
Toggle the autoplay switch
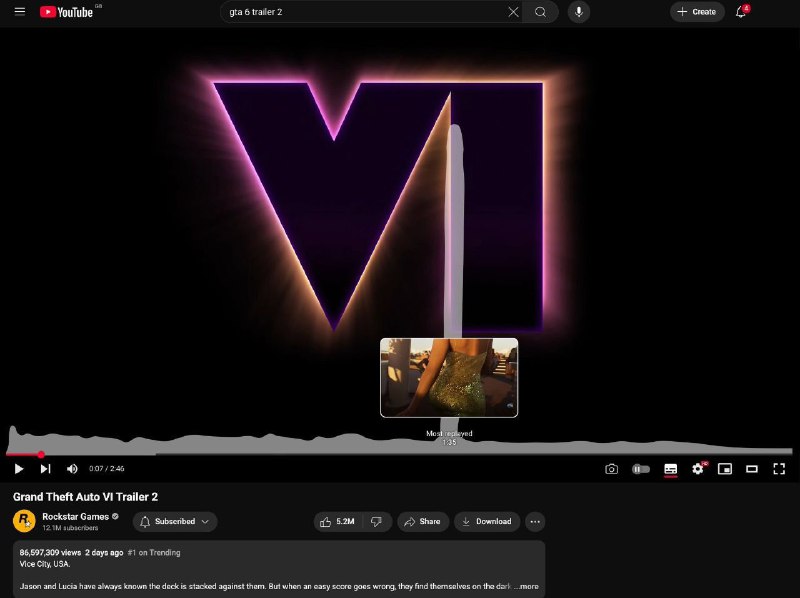(x=641, y=469)
